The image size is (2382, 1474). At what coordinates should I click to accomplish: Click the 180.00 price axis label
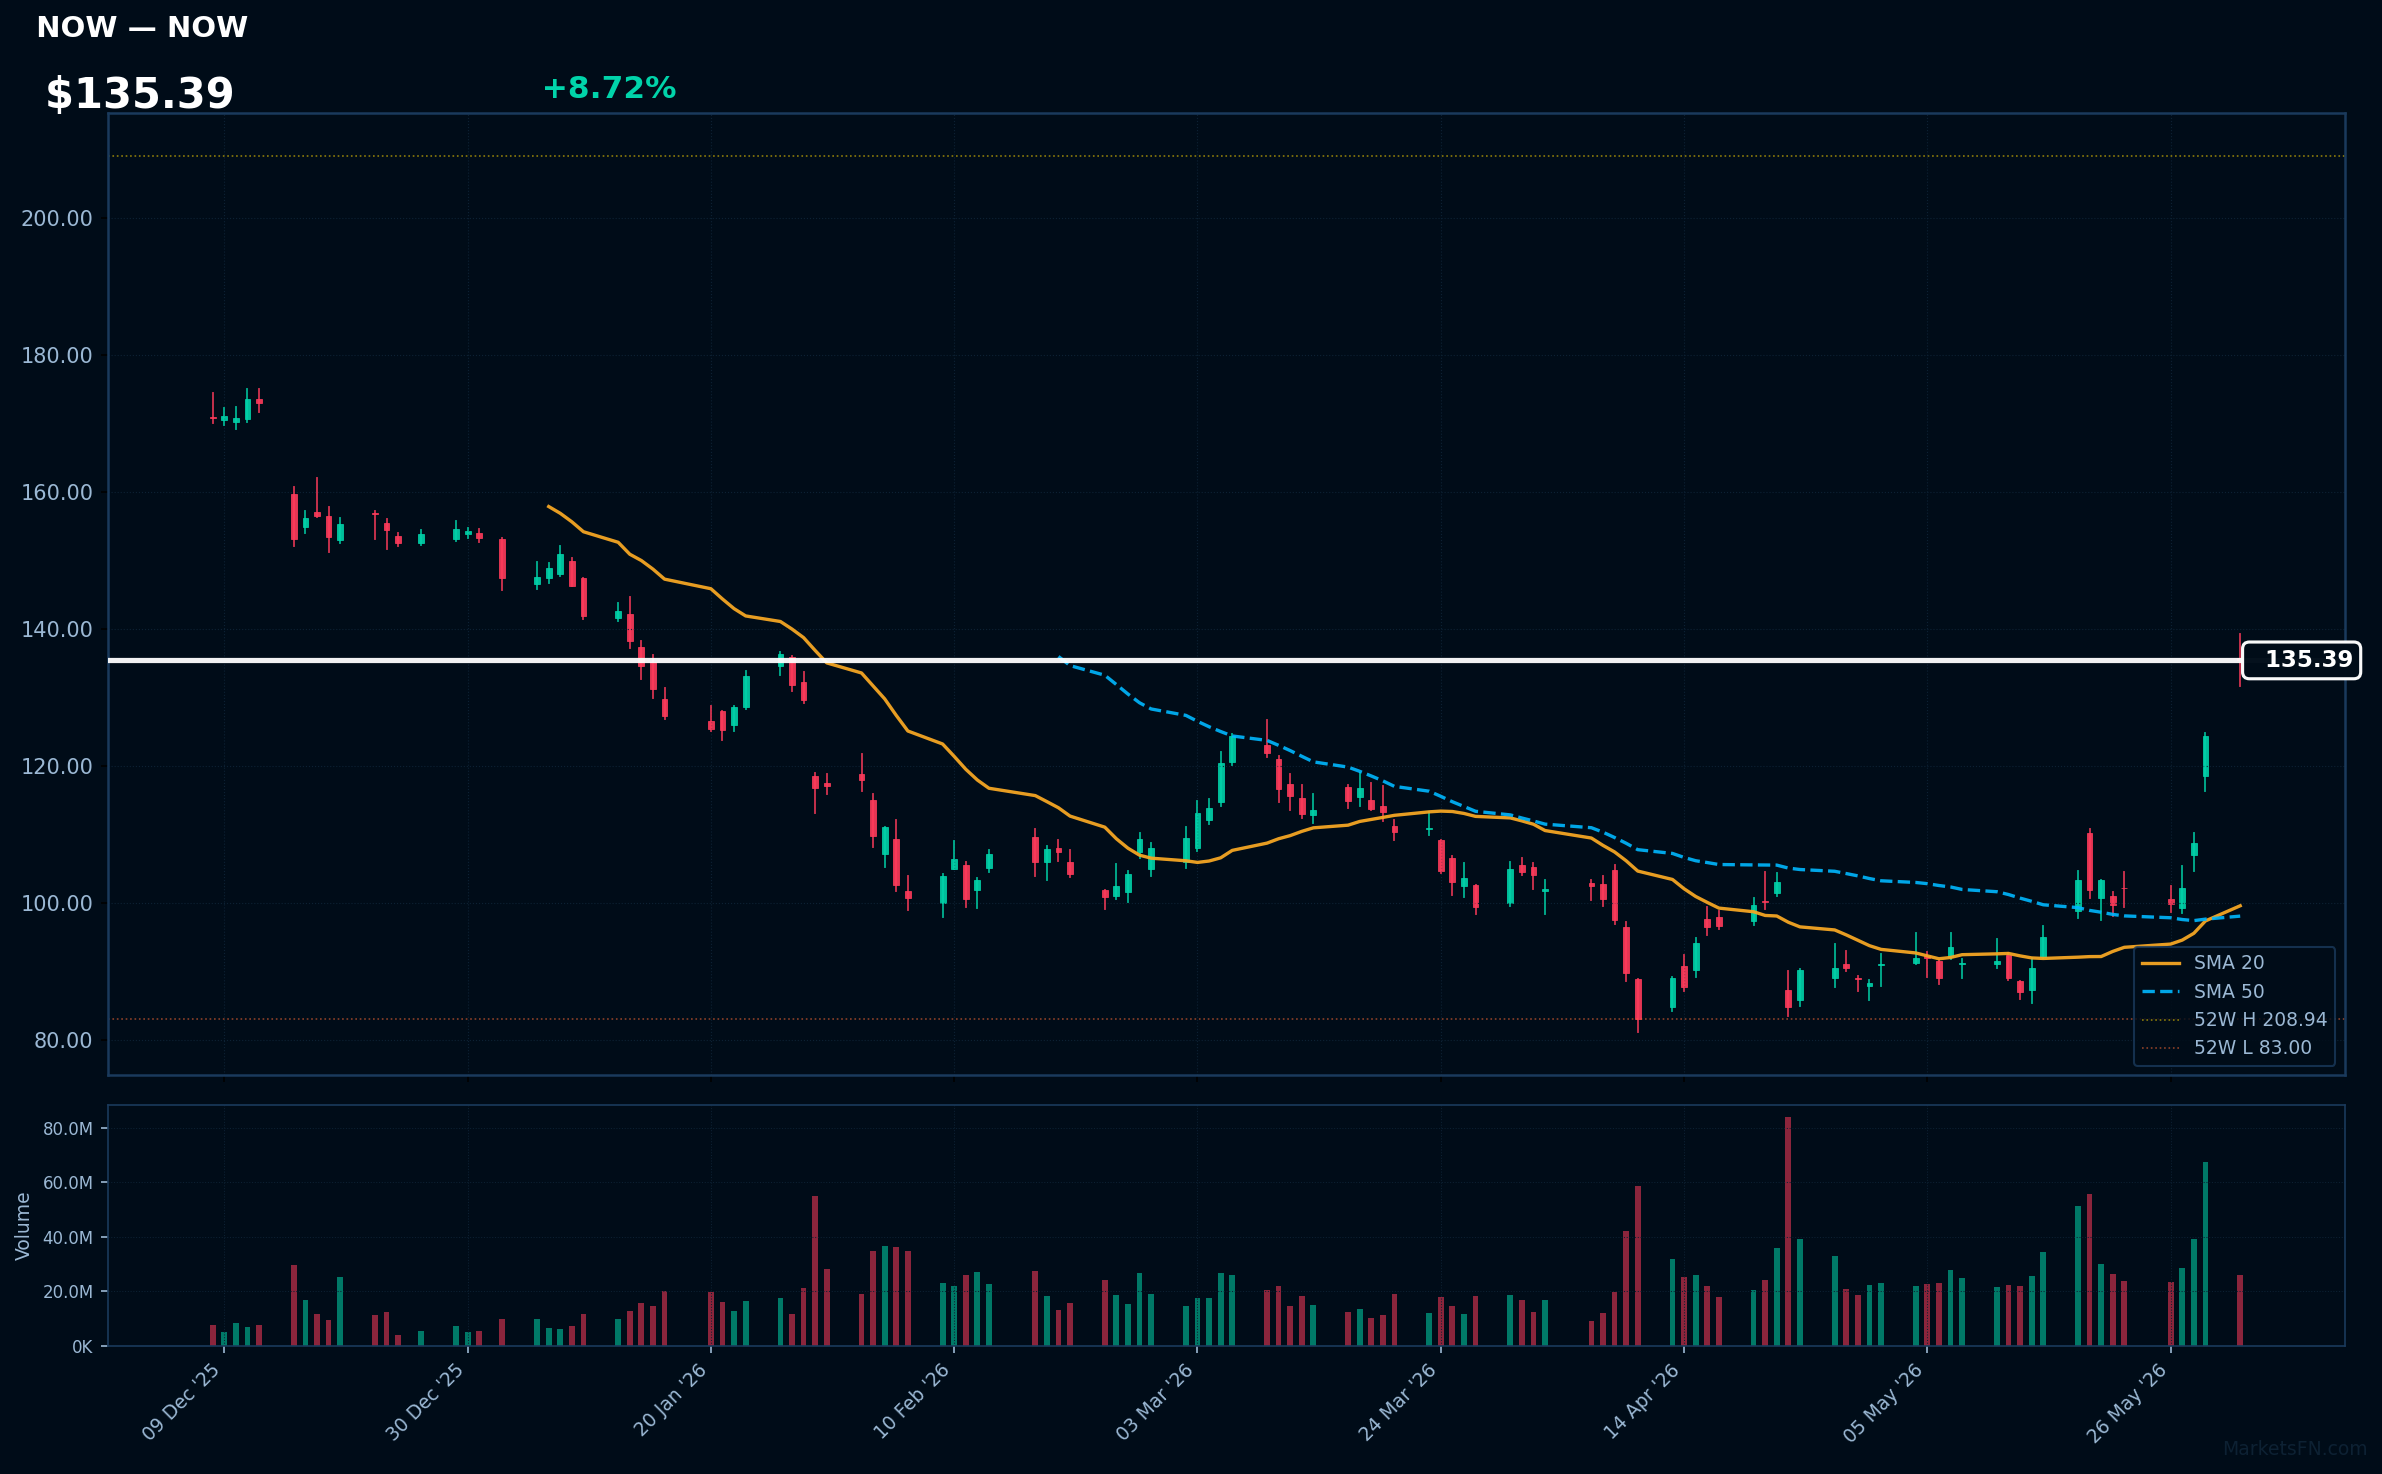click(57, 356)
